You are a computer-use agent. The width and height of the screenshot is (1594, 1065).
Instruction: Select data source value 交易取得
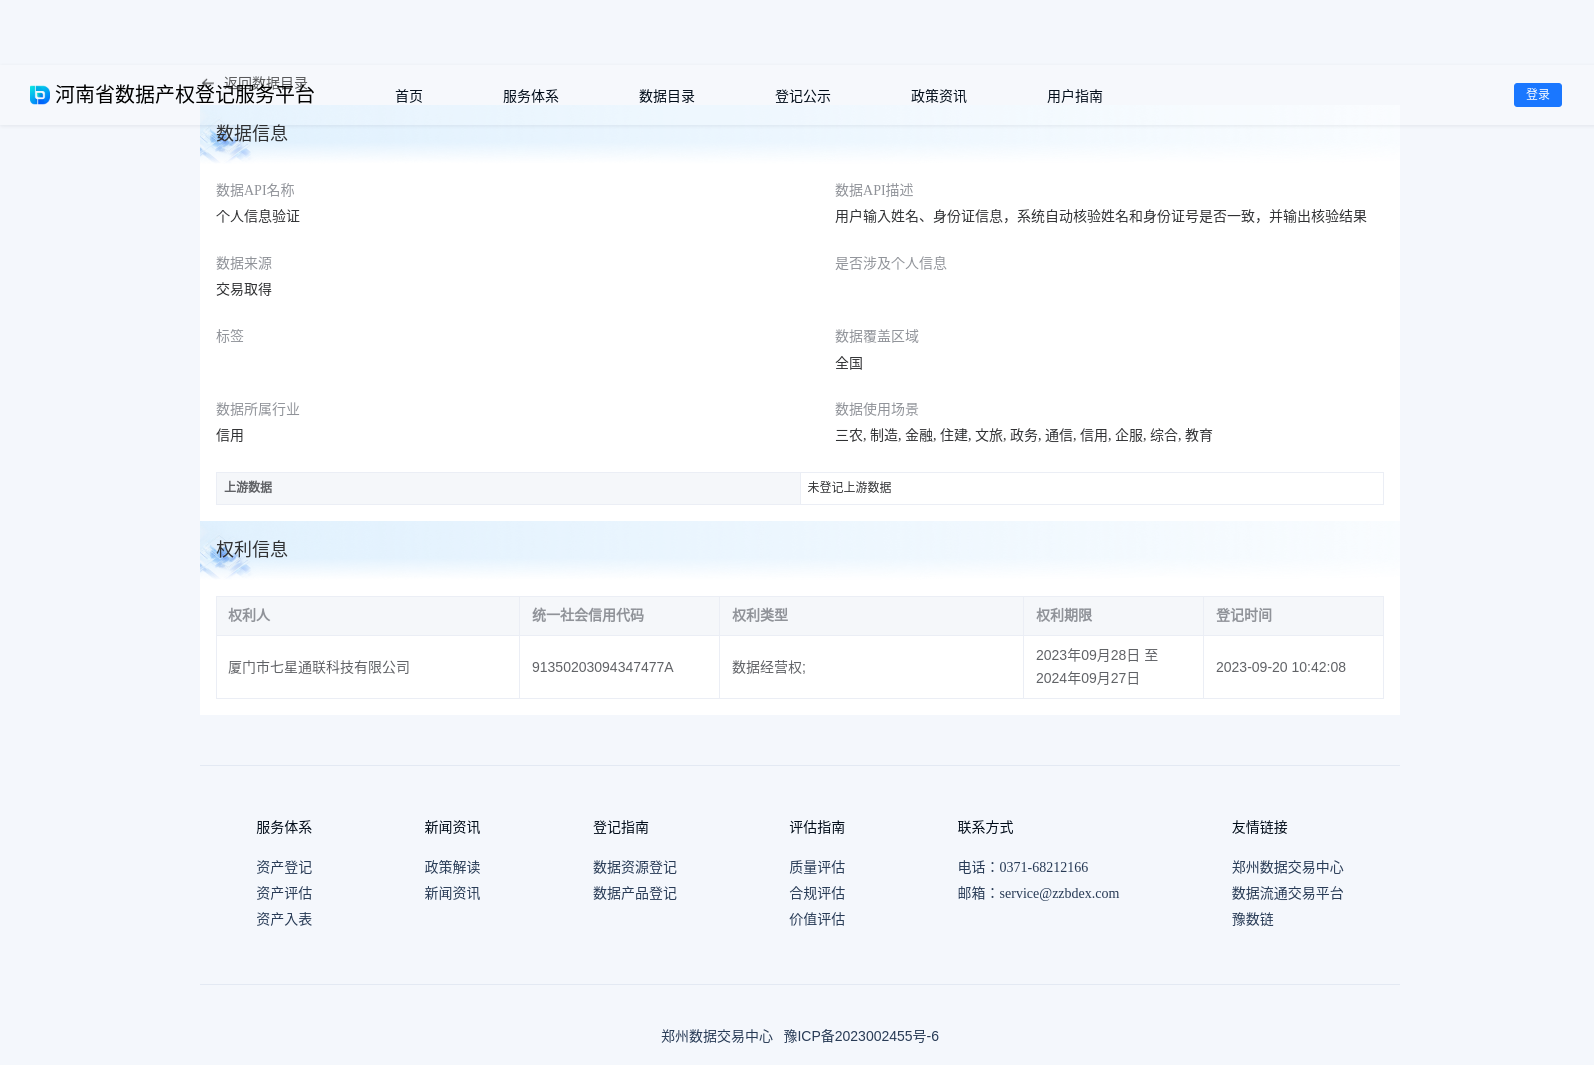point(244,289)
